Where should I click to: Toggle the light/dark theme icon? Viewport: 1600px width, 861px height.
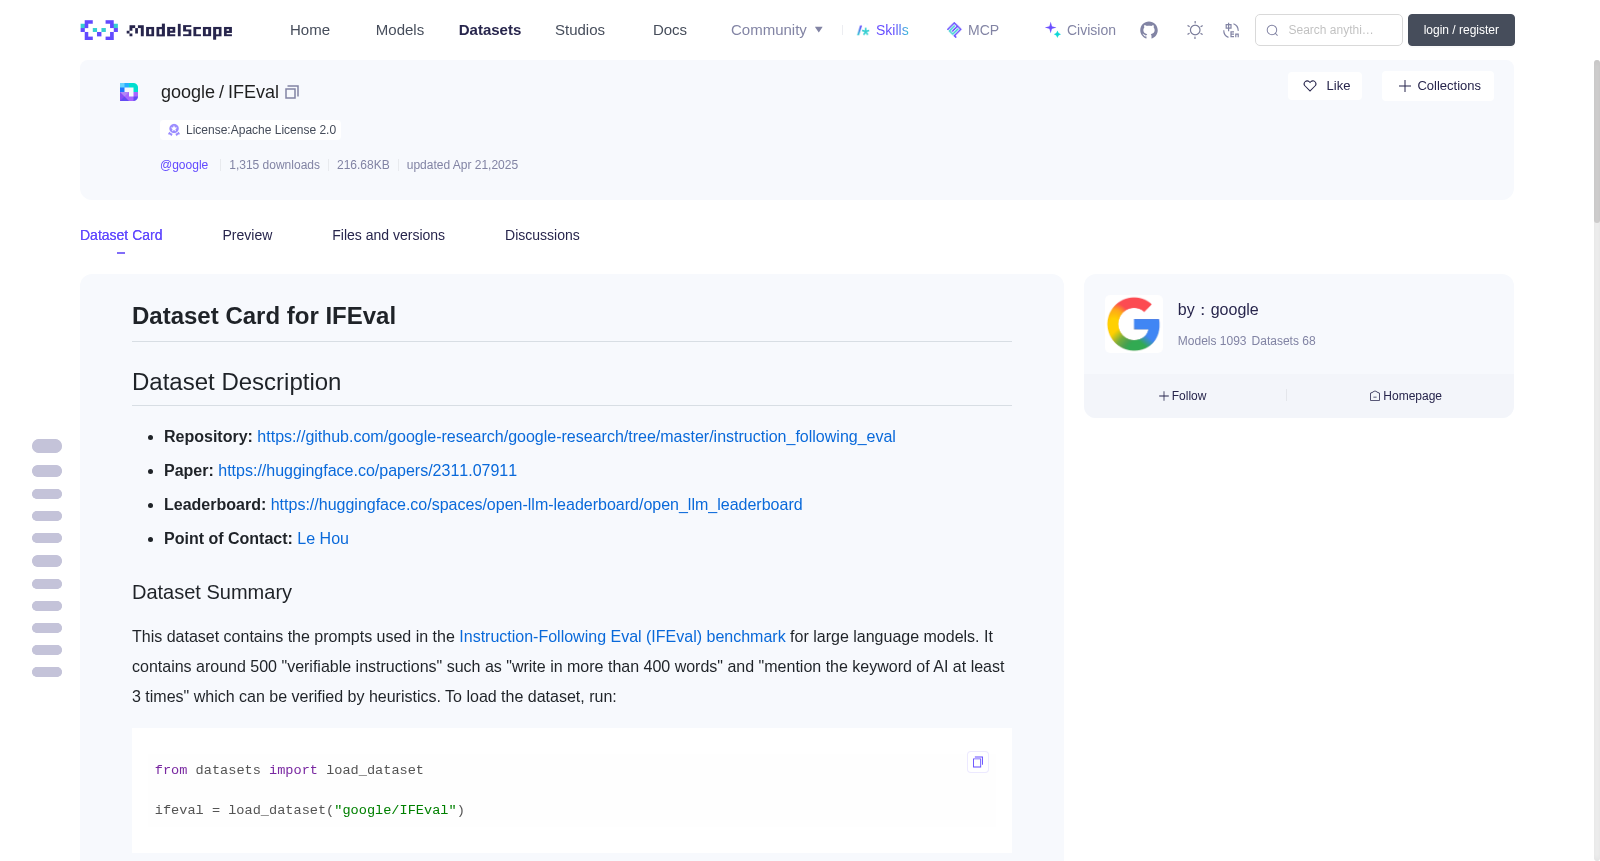1195,30
